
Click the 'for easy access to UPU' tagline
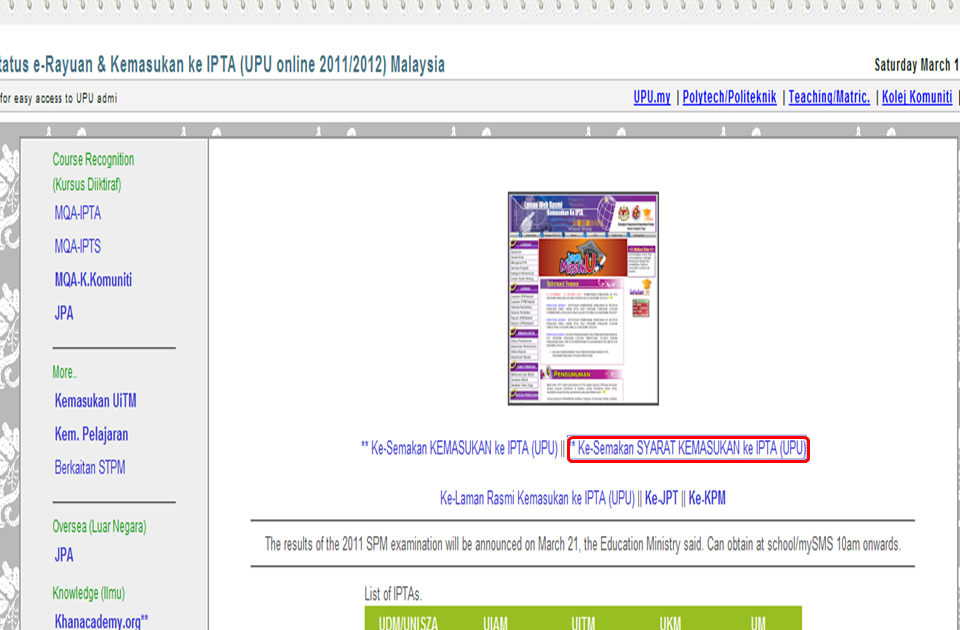pyautogui.click(x=58, y=98)
